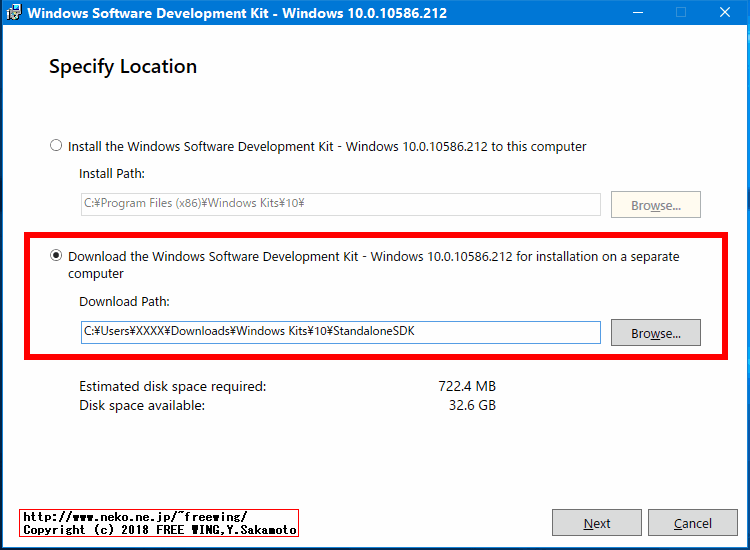Viewport: 750px width, 550px height.
Task: Click the 'Install Path:' label
Action: tap(112, 174)
